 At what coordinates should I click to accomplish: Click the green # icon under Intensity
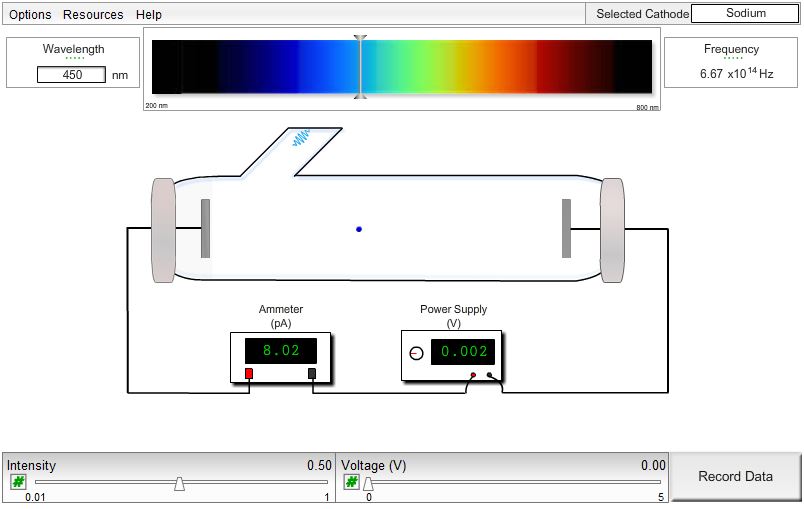[x=18, y=482]
